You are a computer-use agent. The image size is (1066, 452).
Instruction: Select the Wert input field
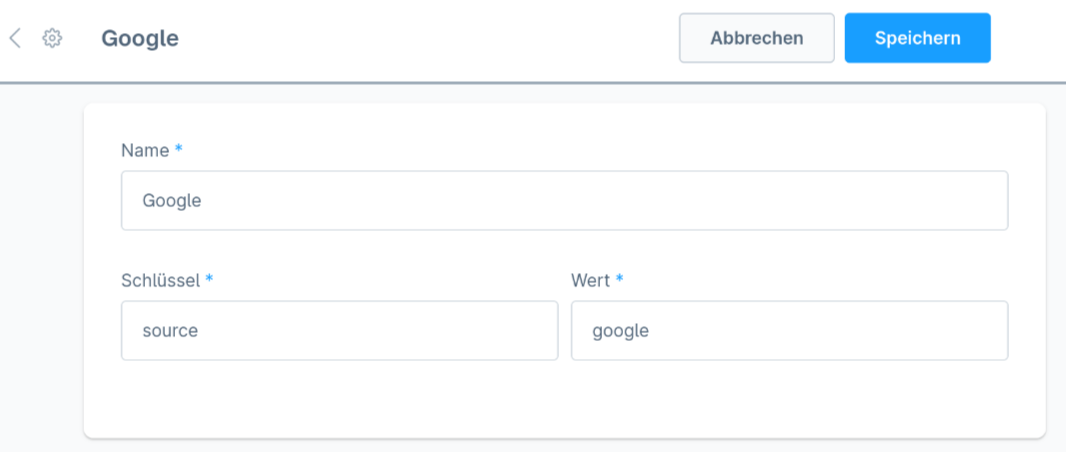click(x=789, y=330)
